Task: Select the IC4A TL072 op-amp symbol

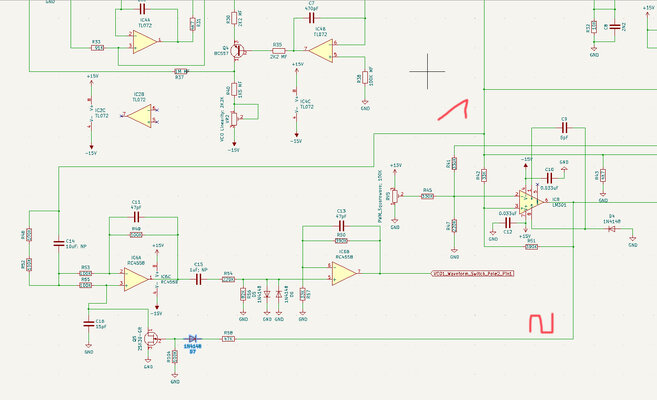Action: click(x=145, y=41)
